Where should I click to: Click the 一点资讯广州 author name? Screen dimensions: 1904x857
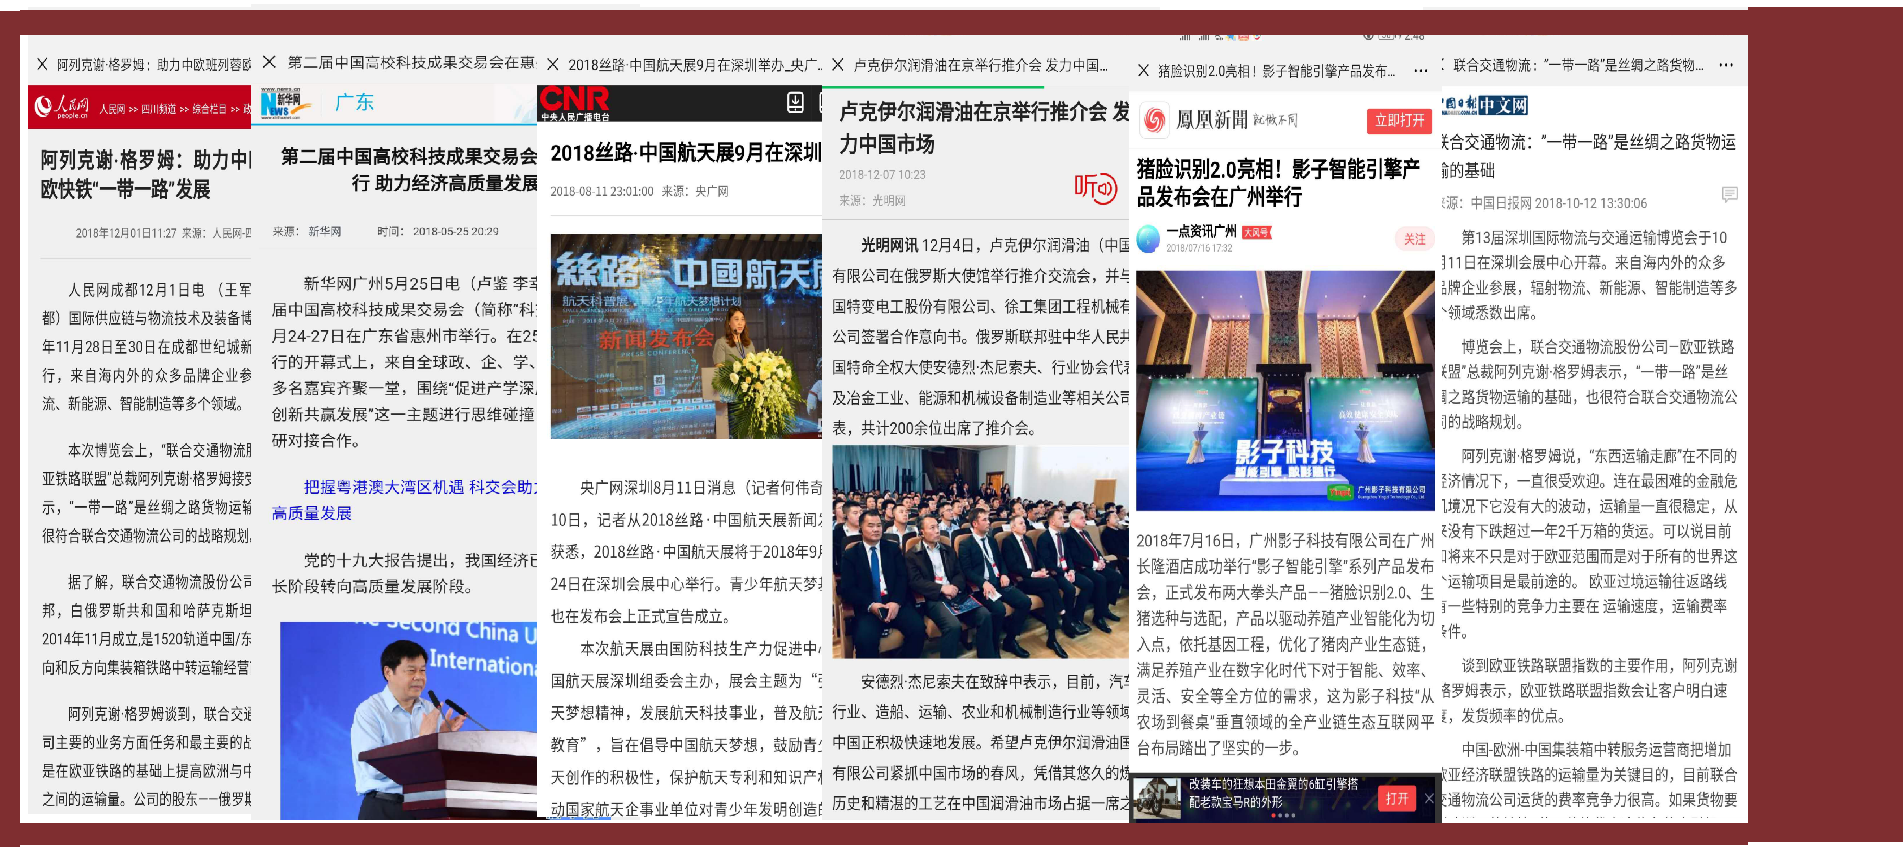1201,231
